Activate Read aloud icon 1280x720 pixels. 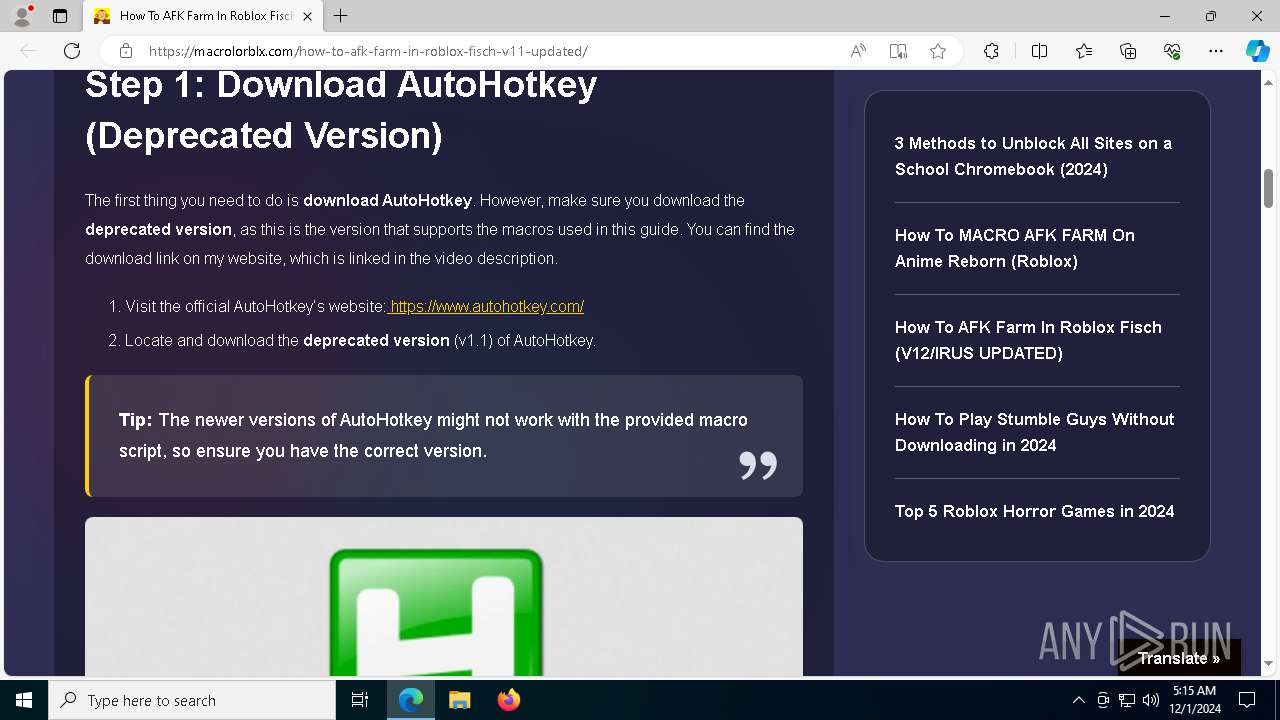(858, 51)
